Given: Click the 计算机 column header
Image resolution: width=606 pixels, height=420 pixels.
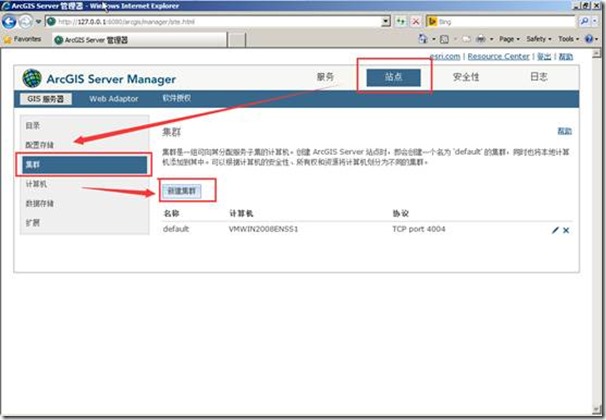Looking at the screenshot, I should click(x=241, y=213).
